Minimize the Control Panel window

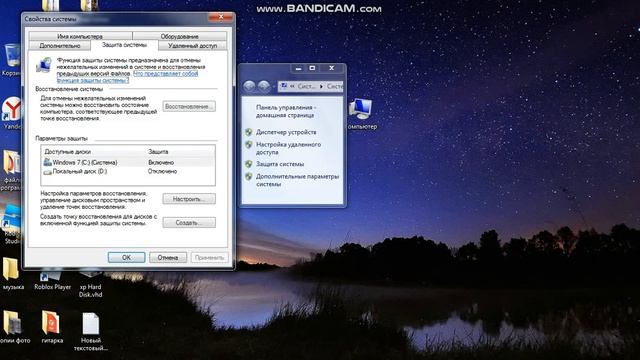[x=298, y=68]
